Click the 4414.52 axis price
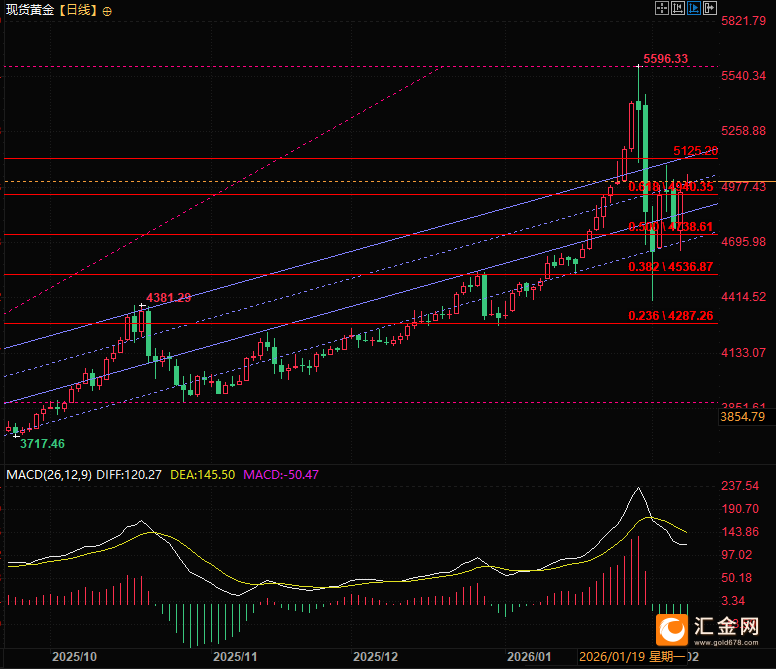 pyautogui.click(x=743, y=296)
